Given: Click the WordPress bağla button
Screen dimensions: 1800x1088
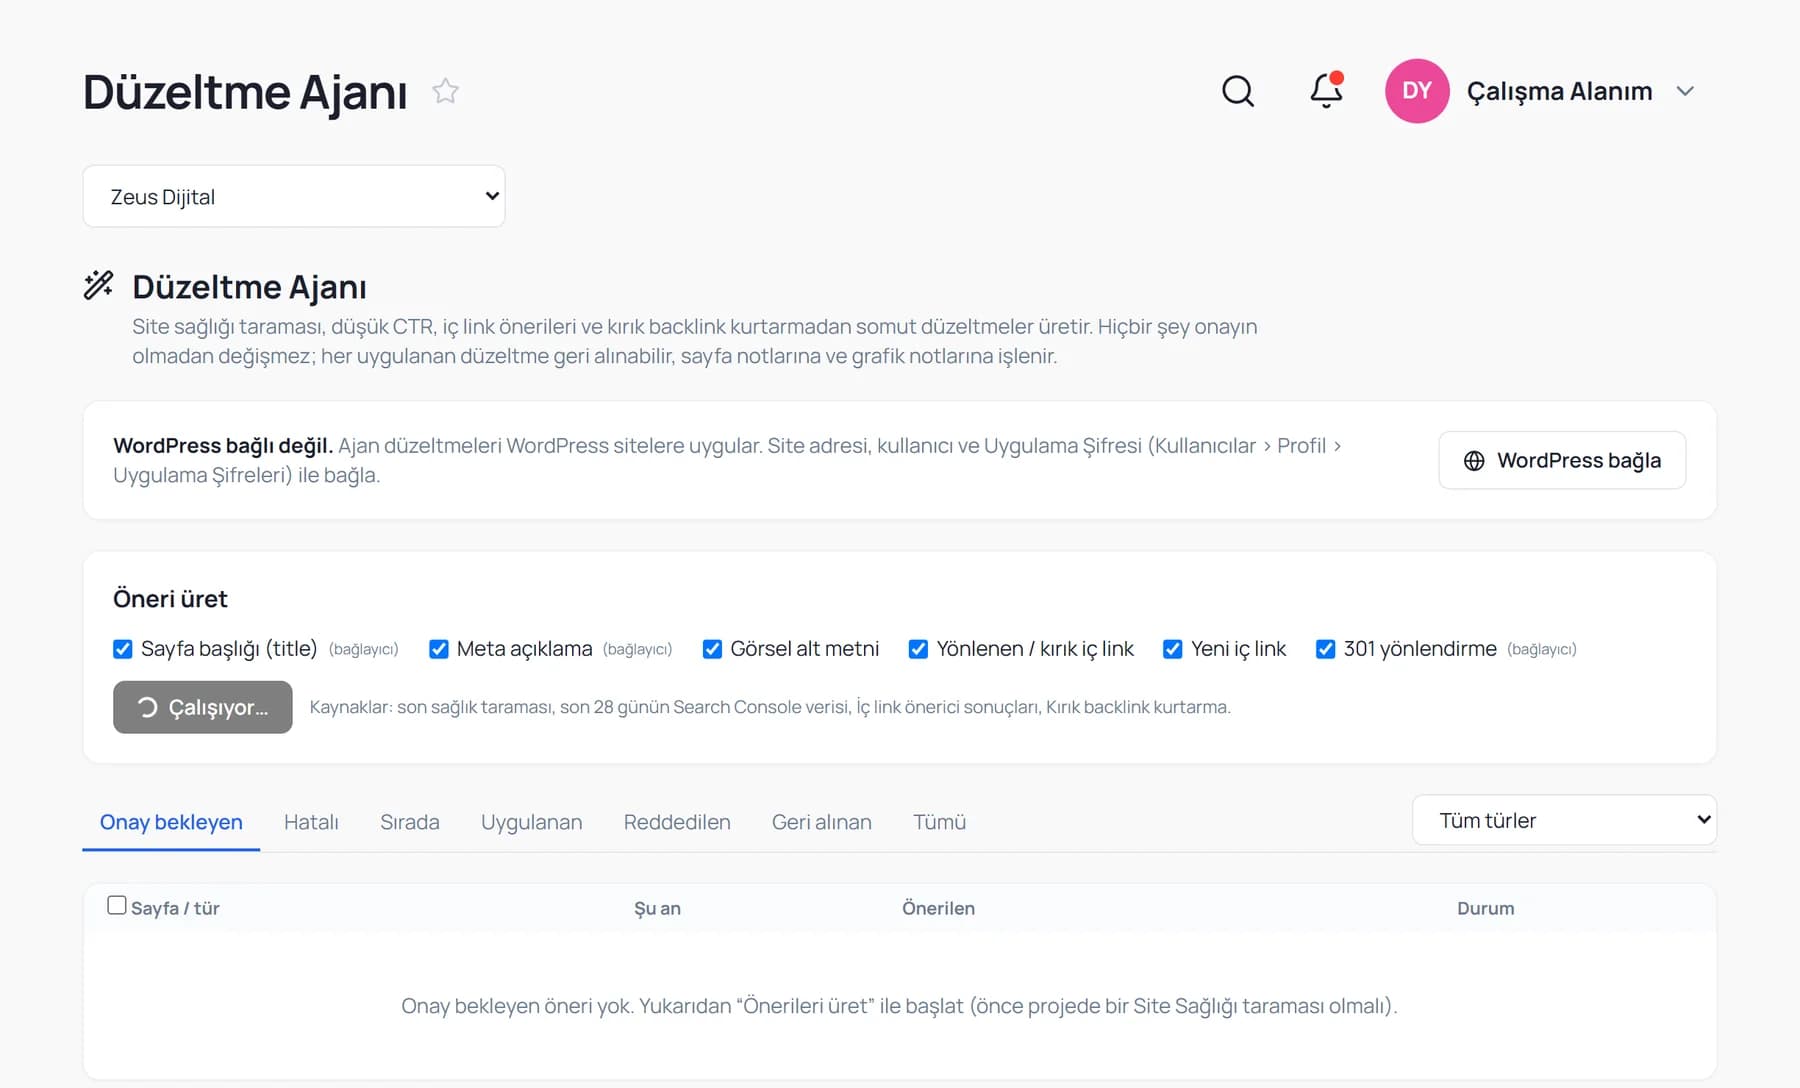Looking at the screenshot, I should (x=1562, y=460).
